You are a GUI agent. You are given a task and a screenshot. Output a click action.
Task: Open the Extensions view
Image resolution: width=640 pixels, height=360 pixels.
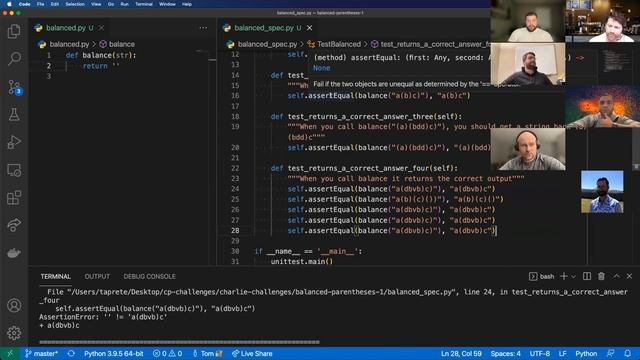[14, 198]
